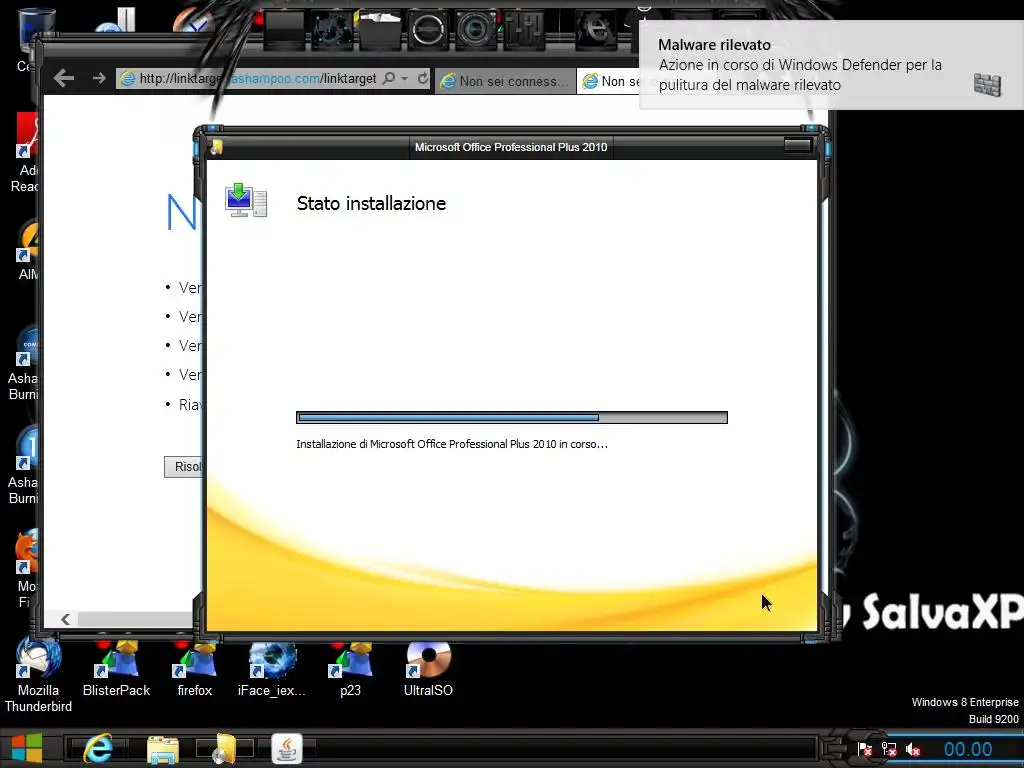
Task: Click the Internet Explorer forward arrow
Action: [99, 78]
